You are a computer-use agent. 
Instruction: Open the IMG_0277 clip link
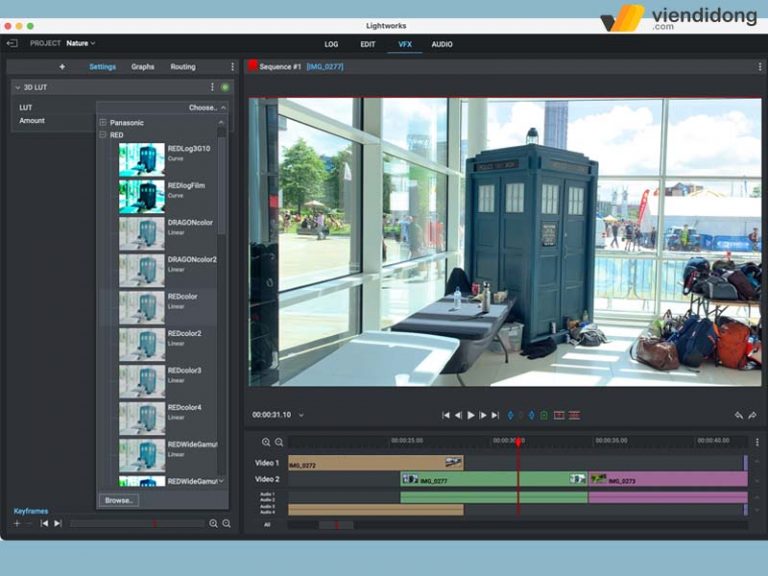pos(325,67)
